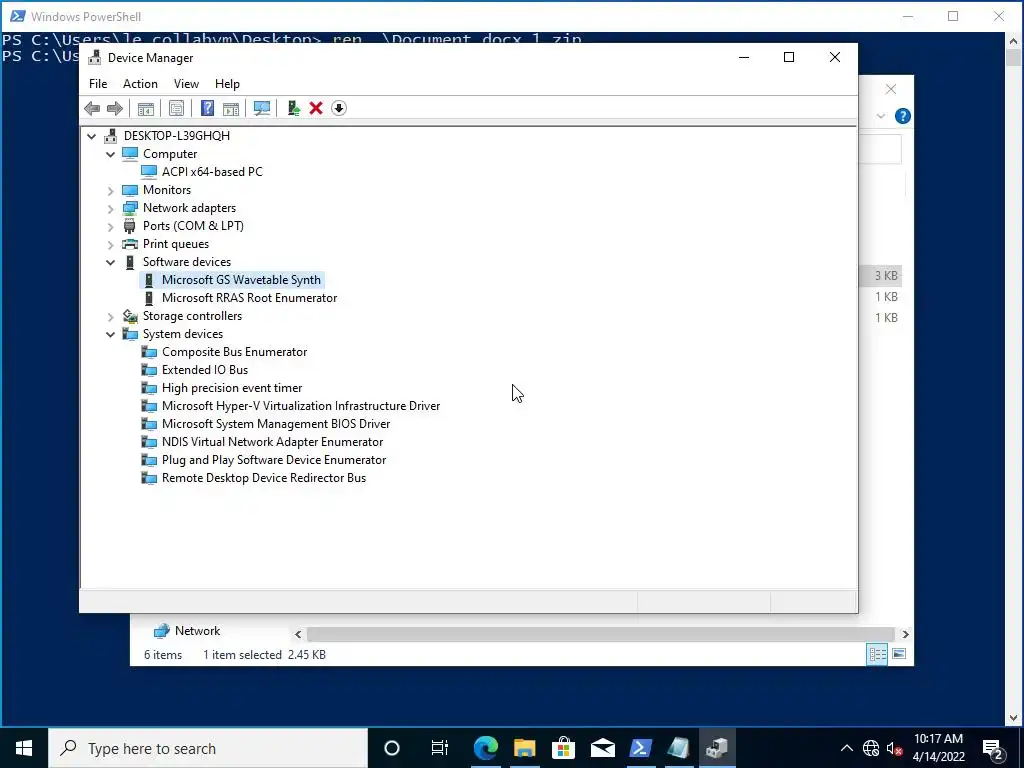This screenshot has width=1024, height=768.
Task: Click the red X Uninstall device icon
Action: [316, 108]
